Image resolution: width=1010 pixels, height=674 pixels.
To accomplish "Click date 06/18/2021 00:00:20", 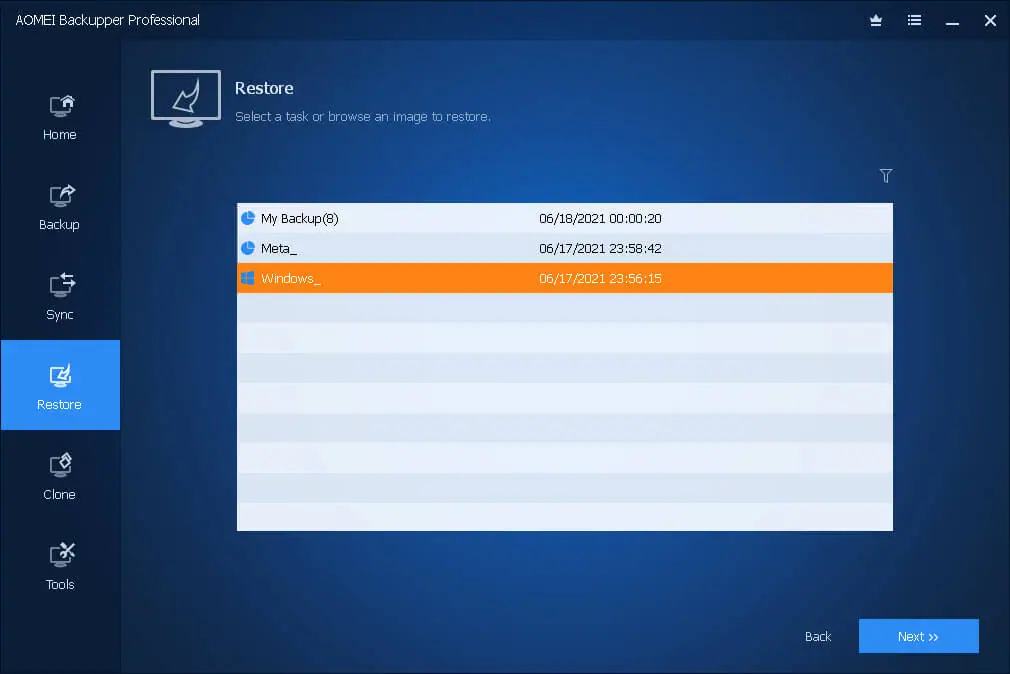I will coord(600,218).
